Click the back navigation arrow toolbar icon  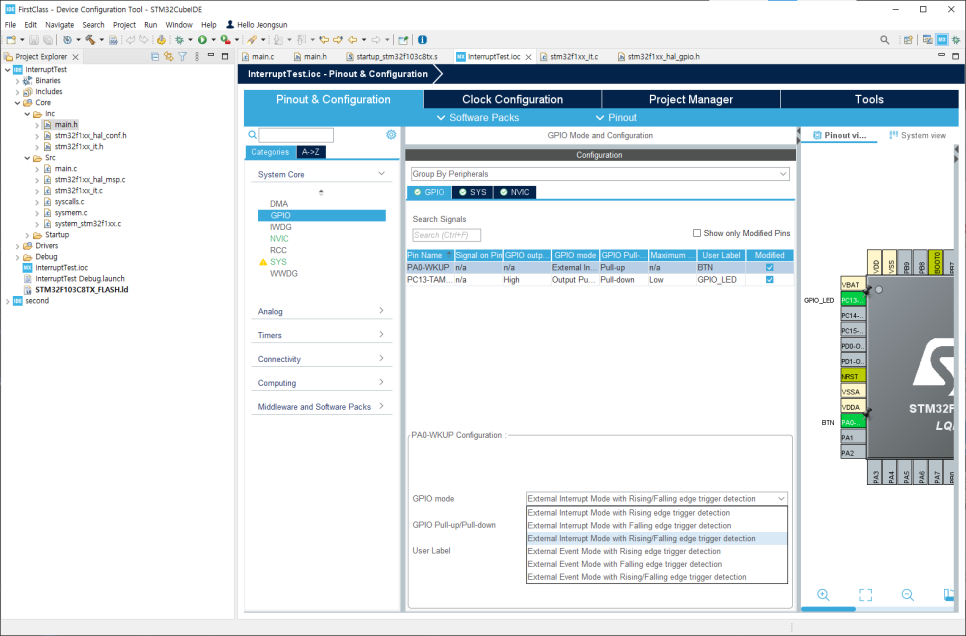[x=352, y=40]
